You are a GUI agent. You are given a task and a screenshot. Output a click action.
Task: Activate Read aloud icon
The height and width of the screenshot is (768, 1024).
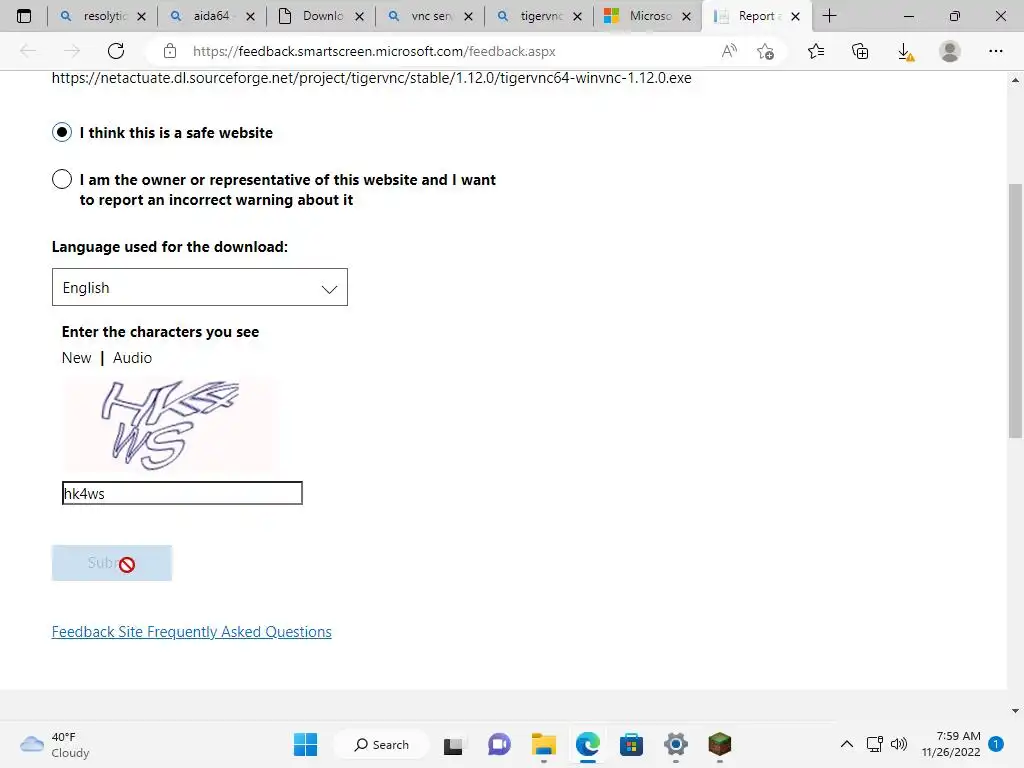point(729,51)
